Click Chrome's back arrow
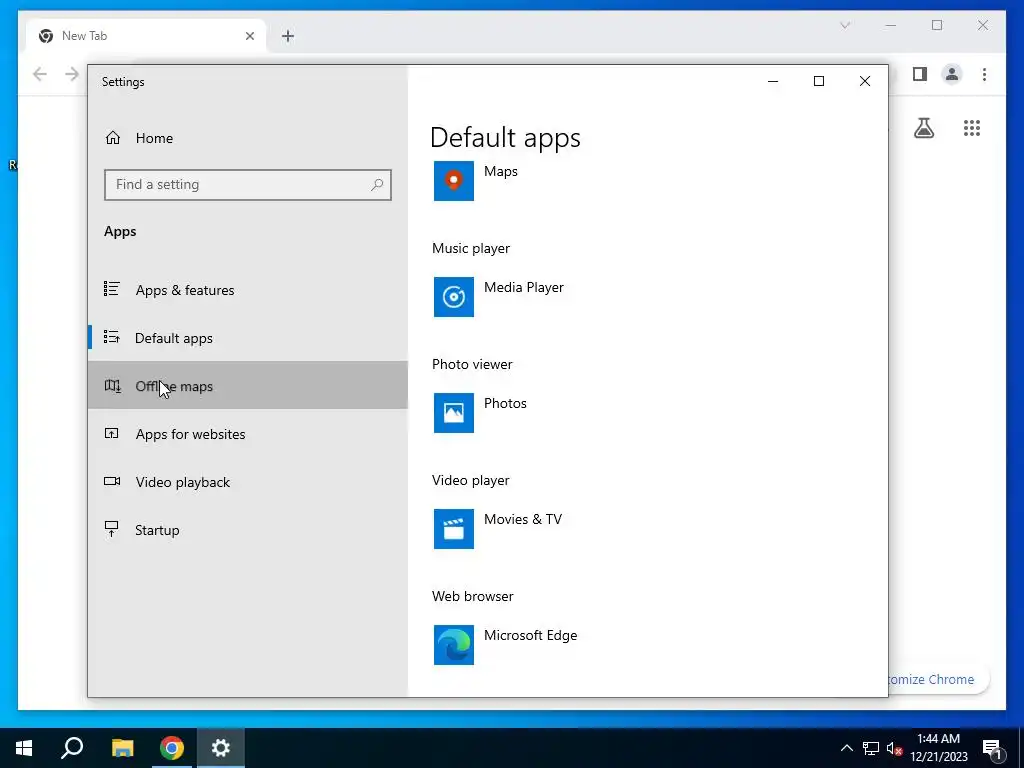 click(x=40, y=74)
